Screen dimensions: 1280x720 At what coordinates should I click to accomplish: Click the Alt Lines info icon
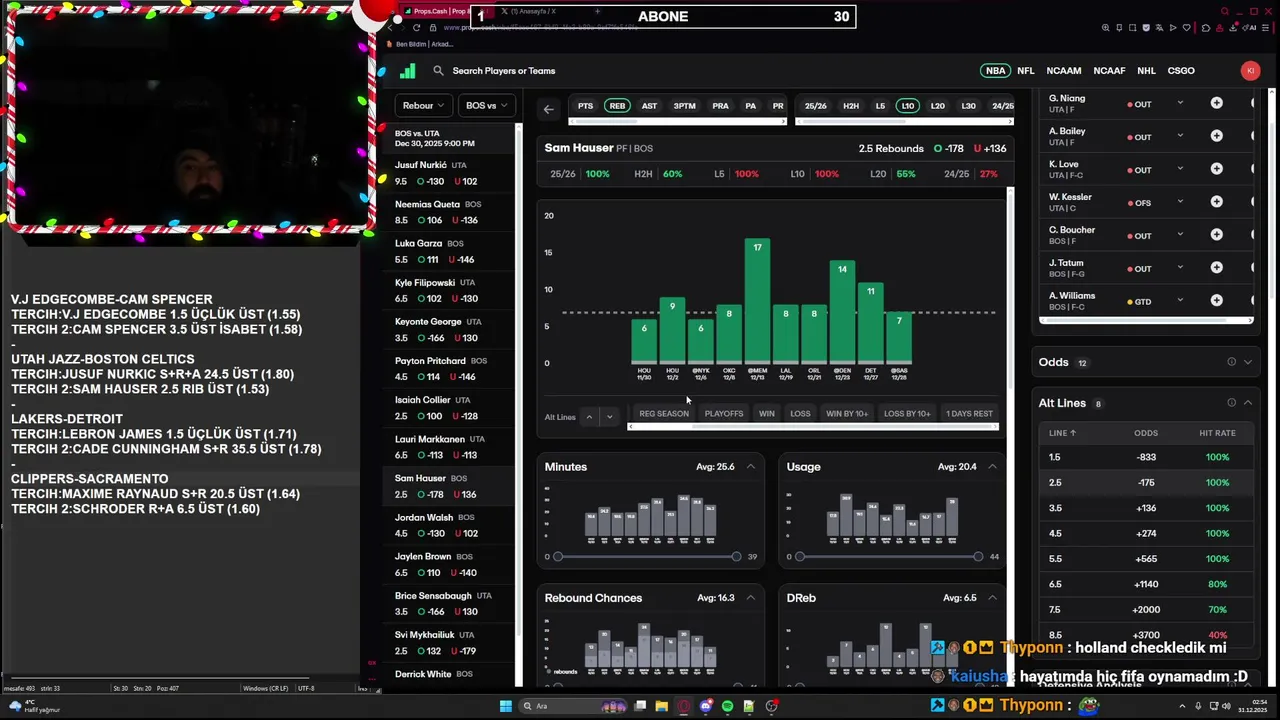[1231, 403]
